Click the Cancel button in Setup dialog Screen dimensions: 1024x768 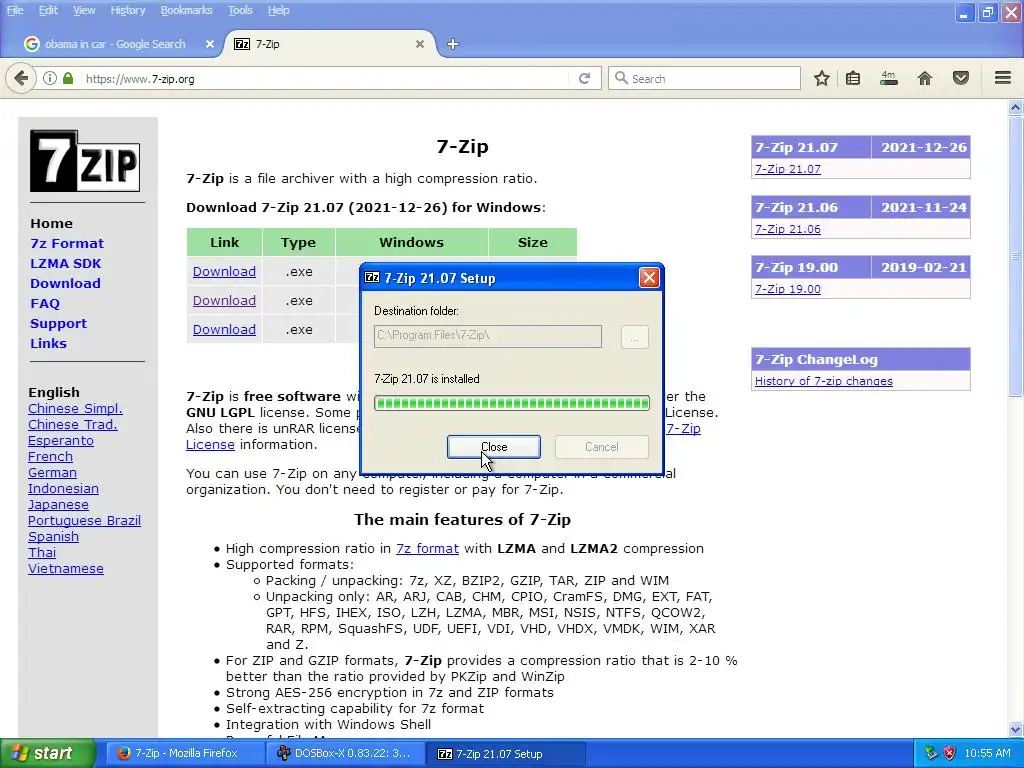pos(601,447)
